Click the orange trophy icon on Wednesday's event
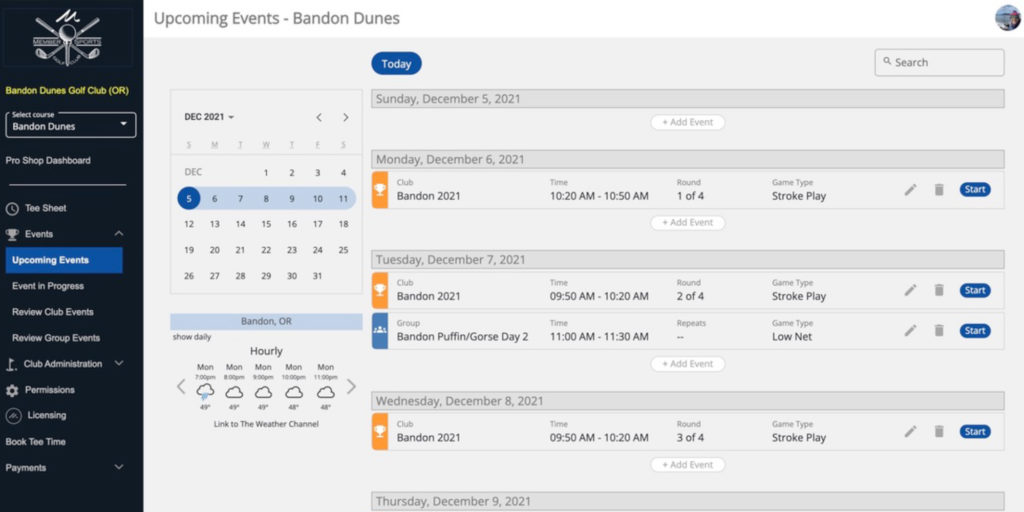The height and width of the screenshot is (512, 1024). [380, 432]
